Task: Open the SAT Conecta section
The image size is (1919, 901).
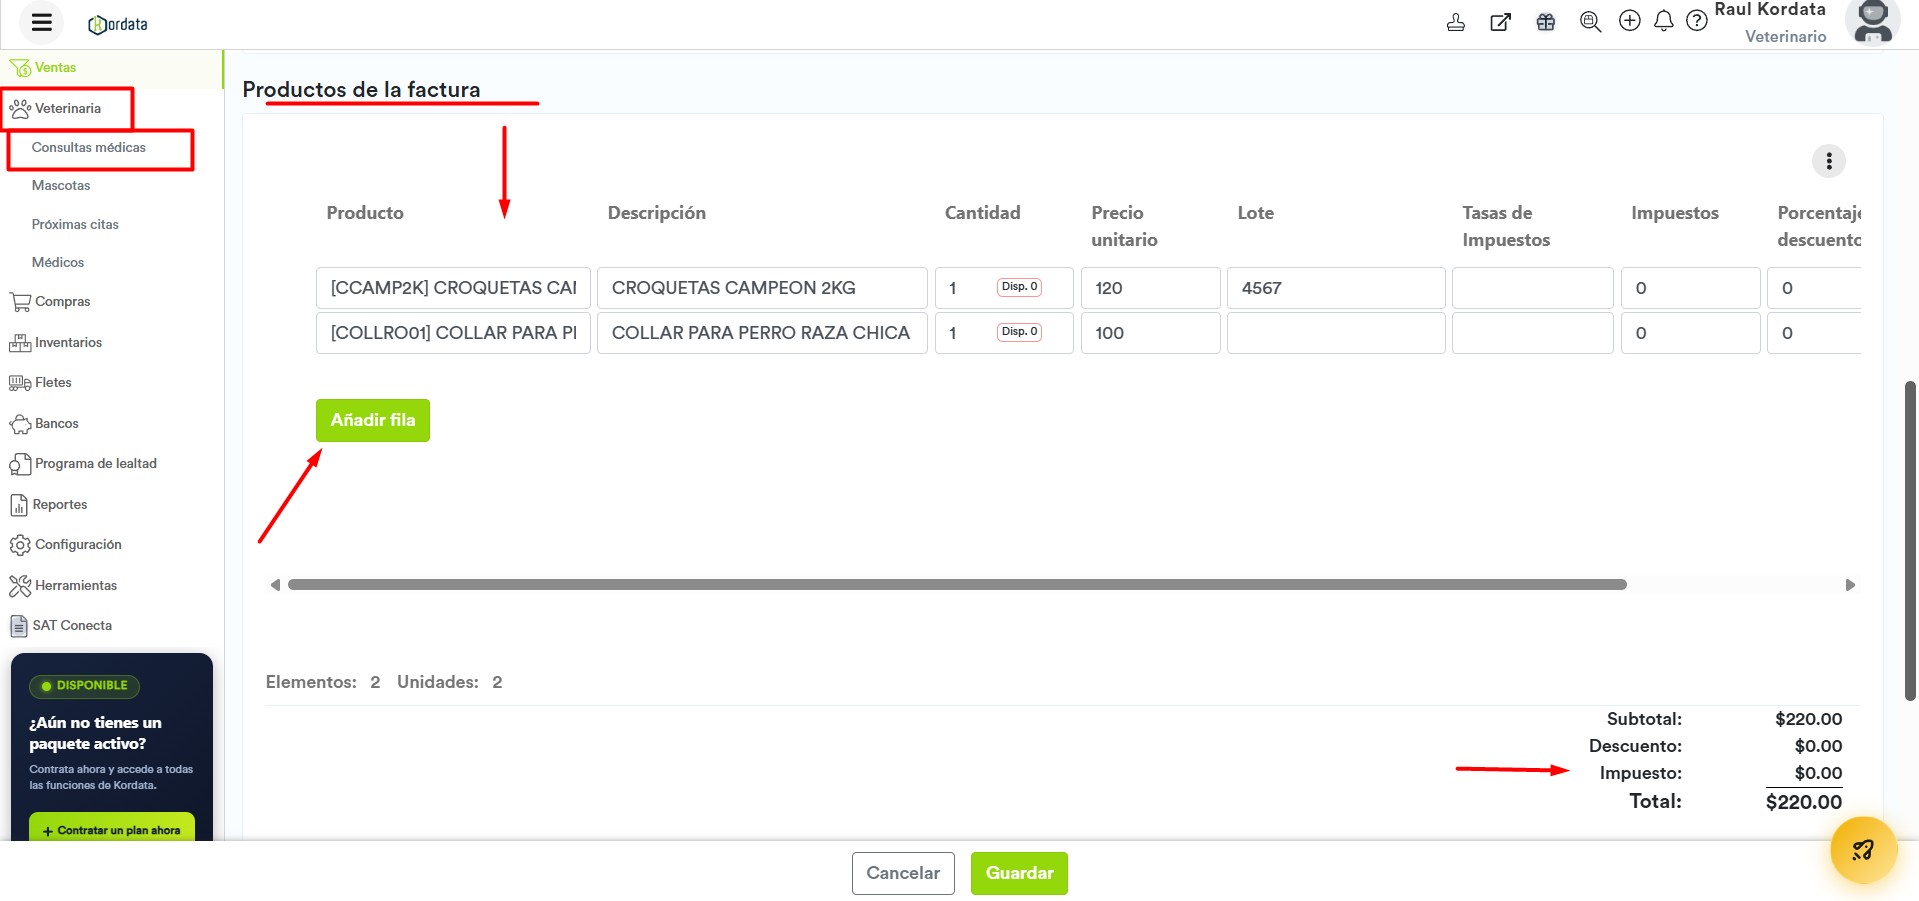Action: coord(61,626)
